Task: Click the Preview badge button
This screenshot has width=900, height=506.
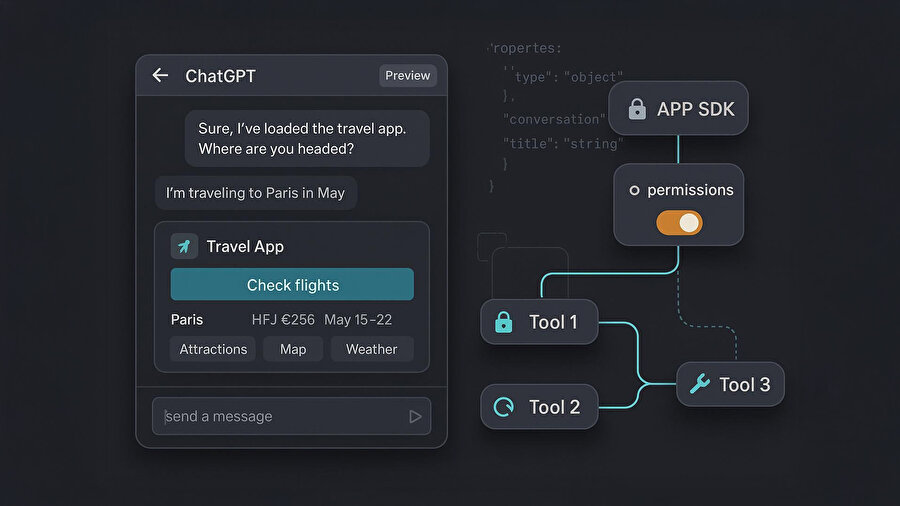Action: 407,76
